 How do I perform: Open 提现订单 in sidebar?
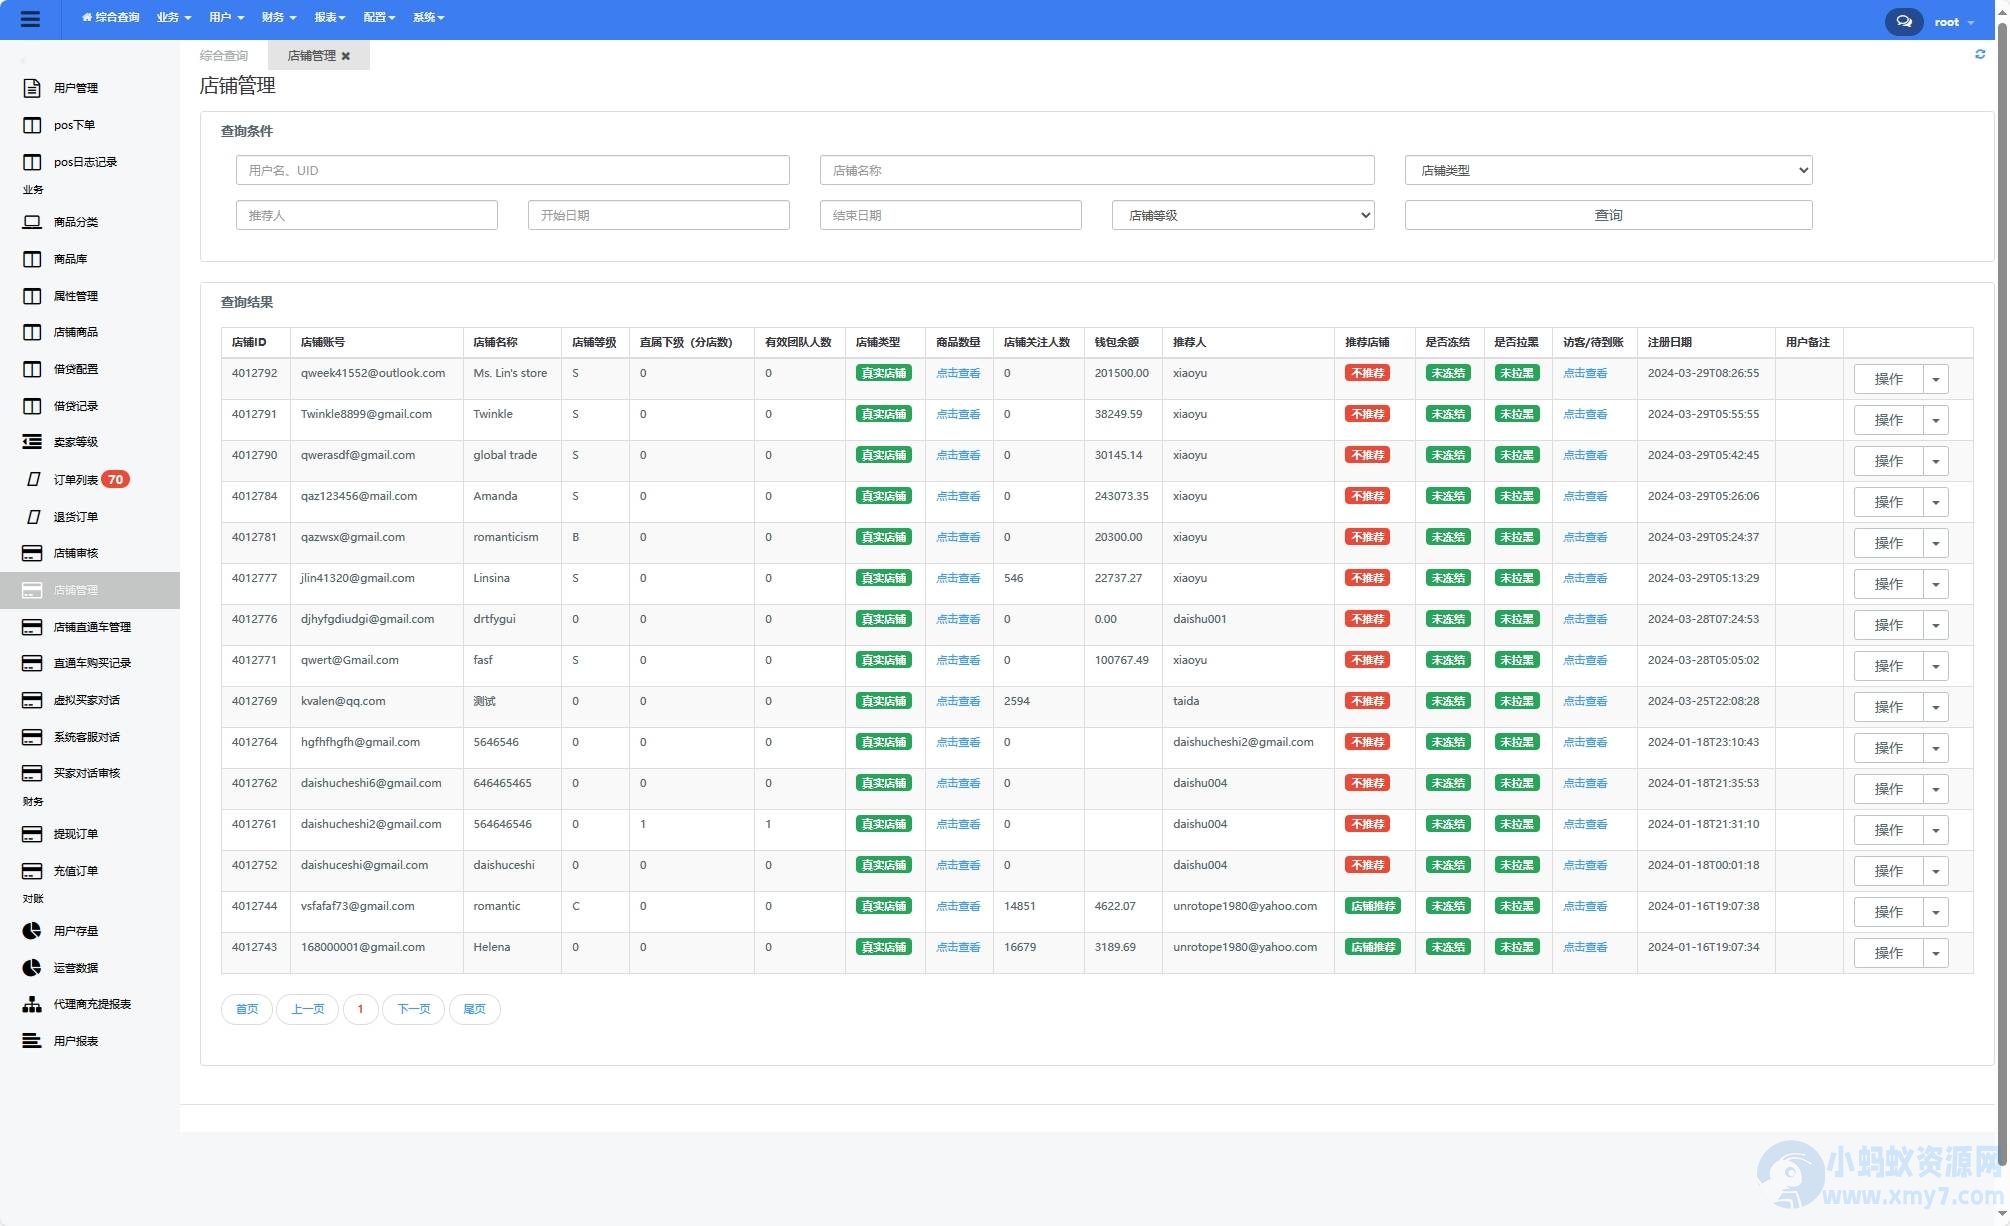tap(76, 834)
